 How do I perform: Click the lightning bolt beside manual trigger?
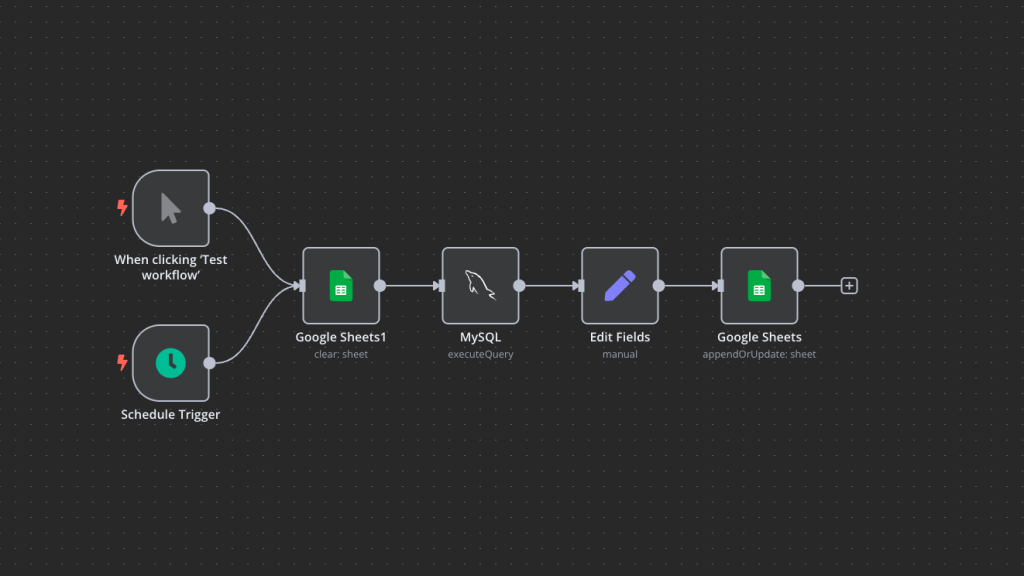tap(123, 208)
